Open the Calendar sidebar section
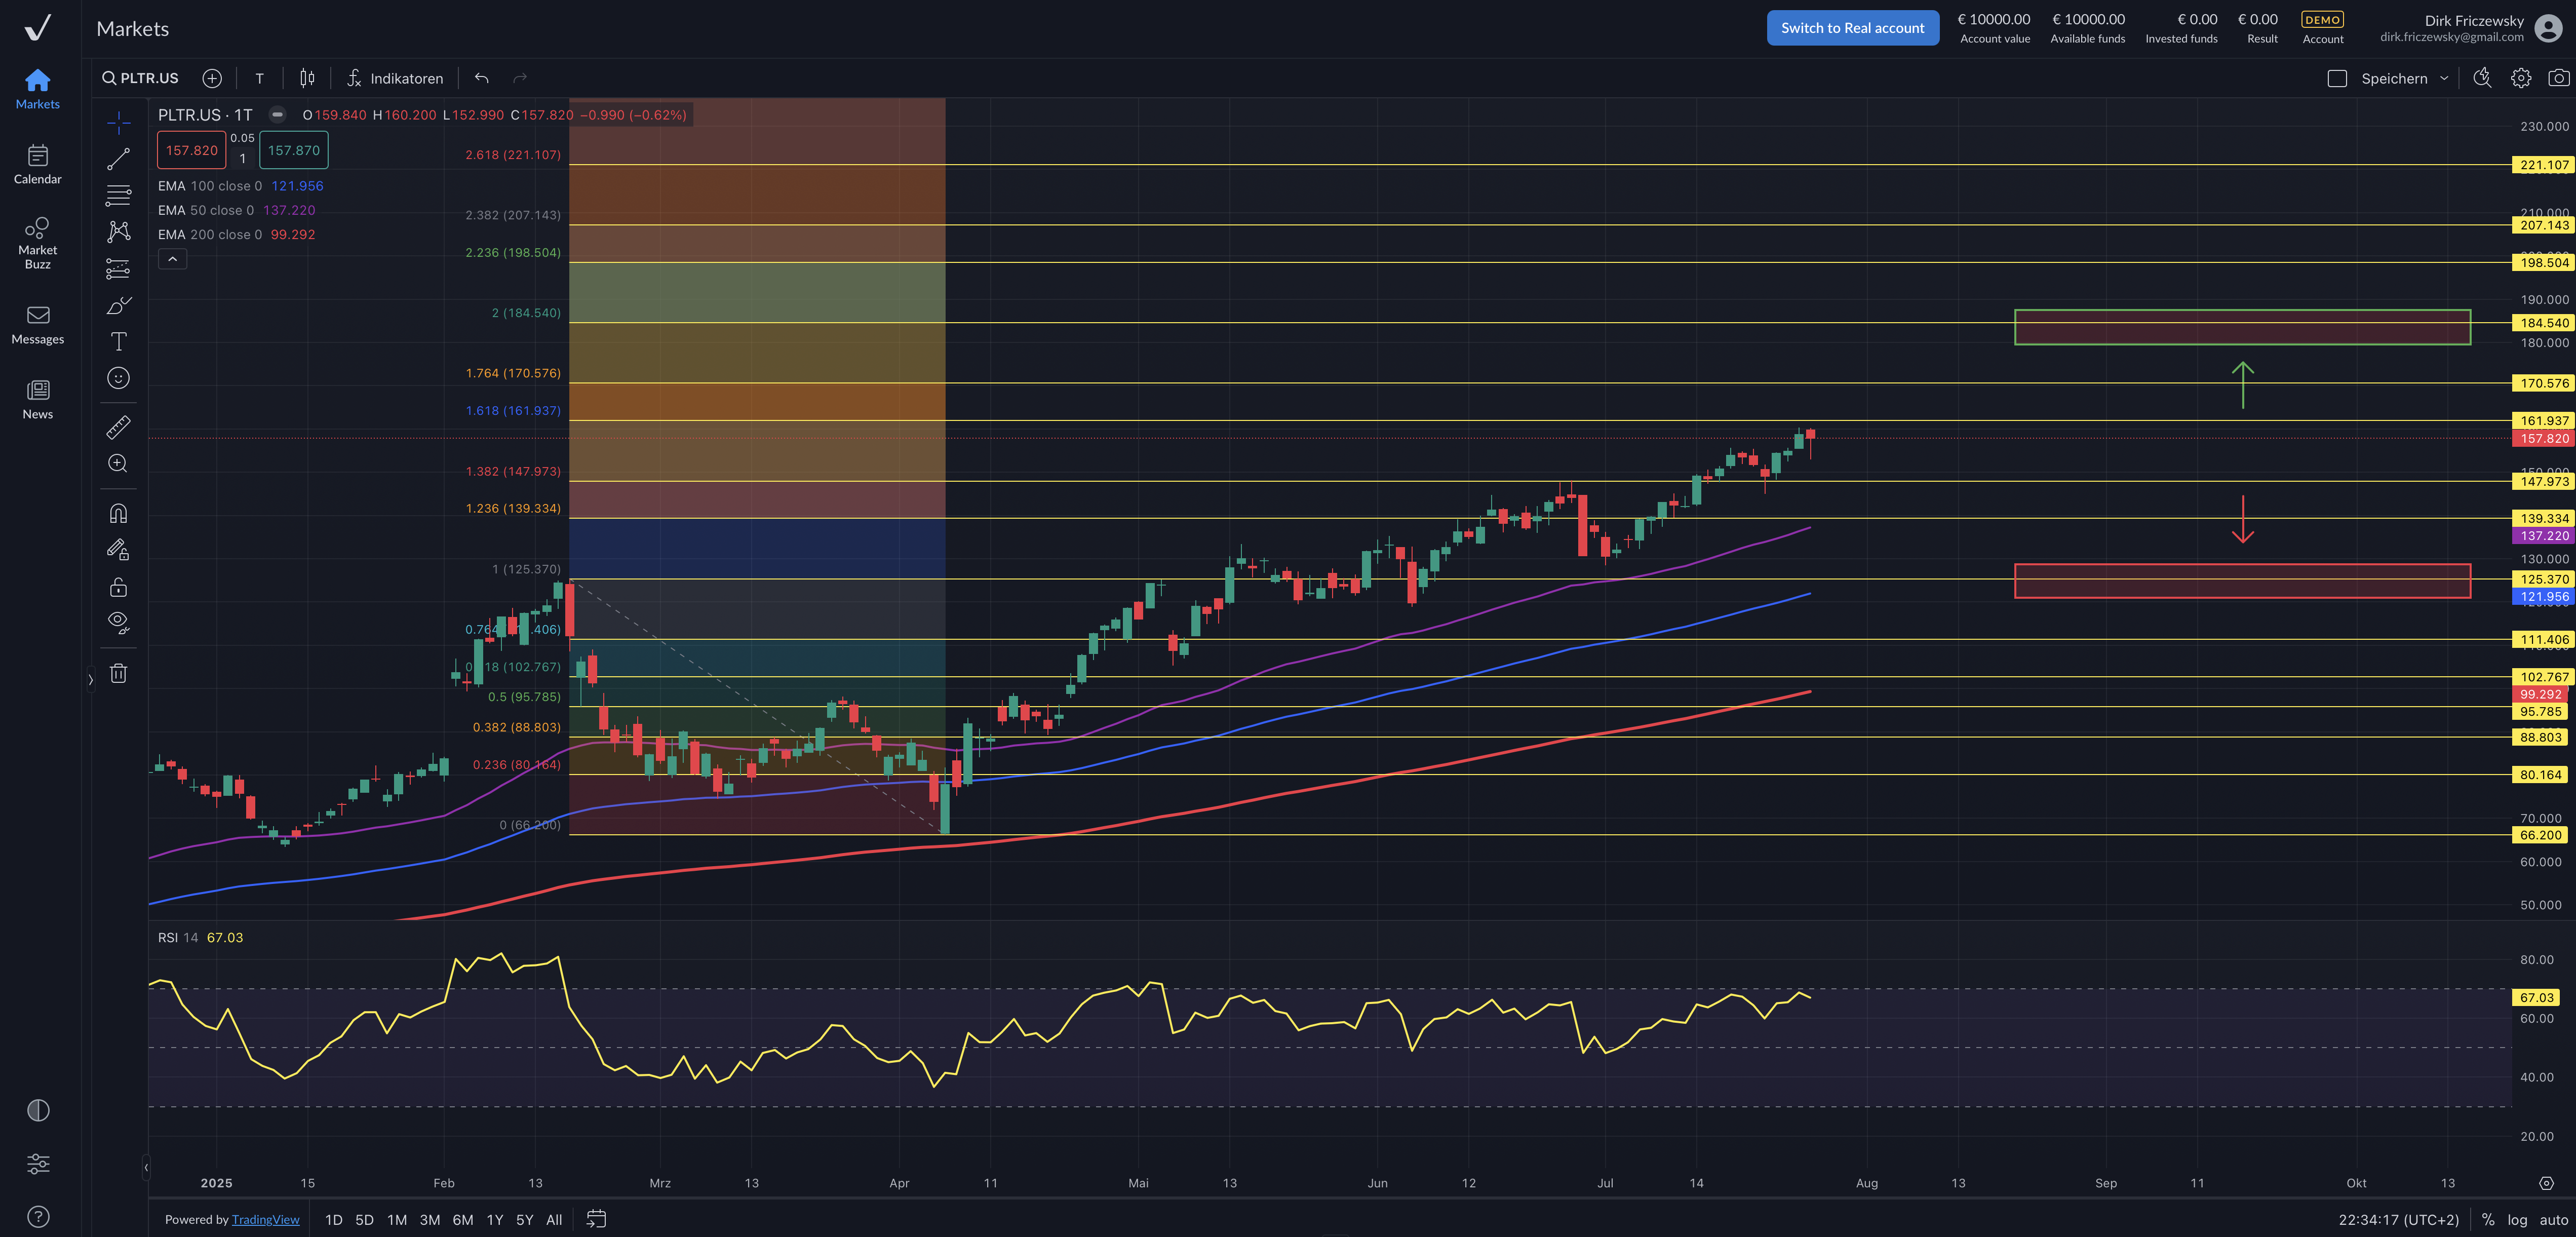The width and height of the screenshot is (2576, 1237). [38, 164]
